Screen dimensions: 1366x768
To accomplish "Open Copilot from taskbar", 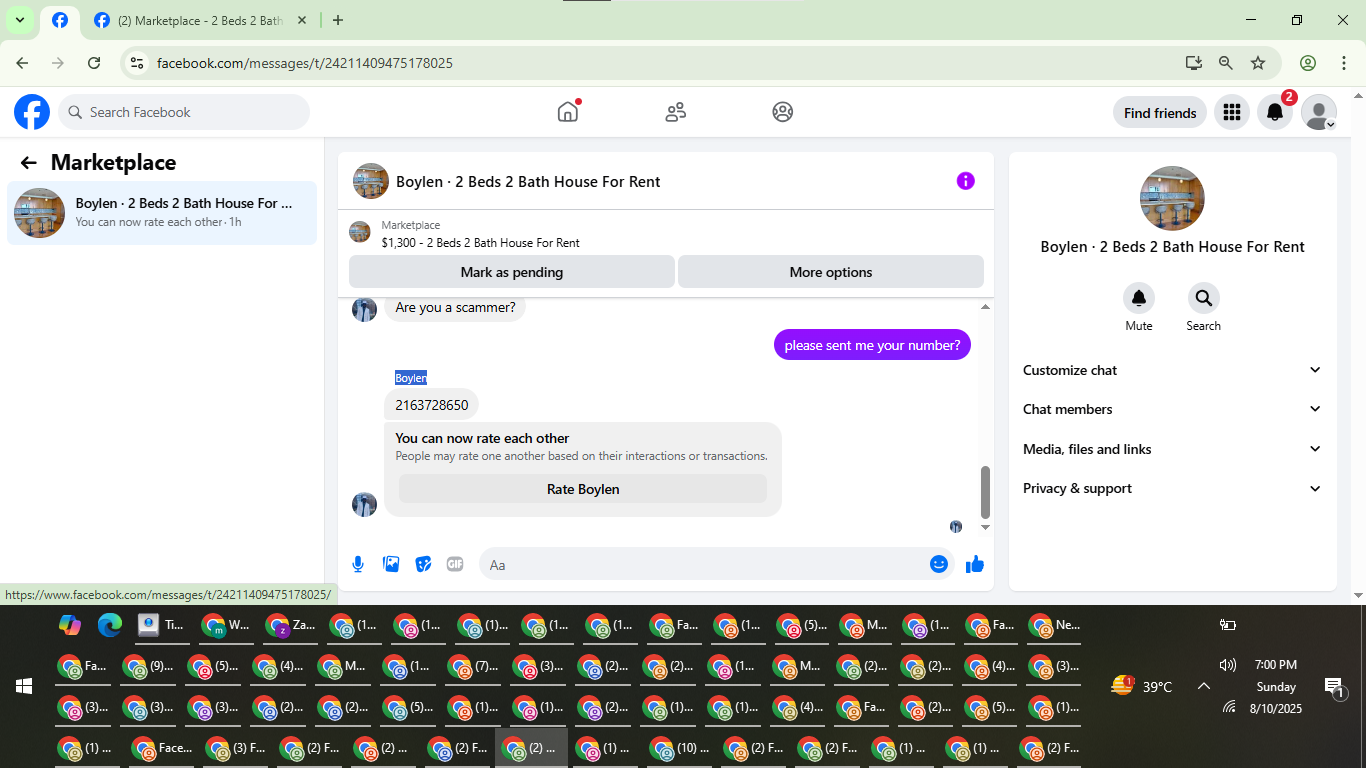I will (69, 625).
